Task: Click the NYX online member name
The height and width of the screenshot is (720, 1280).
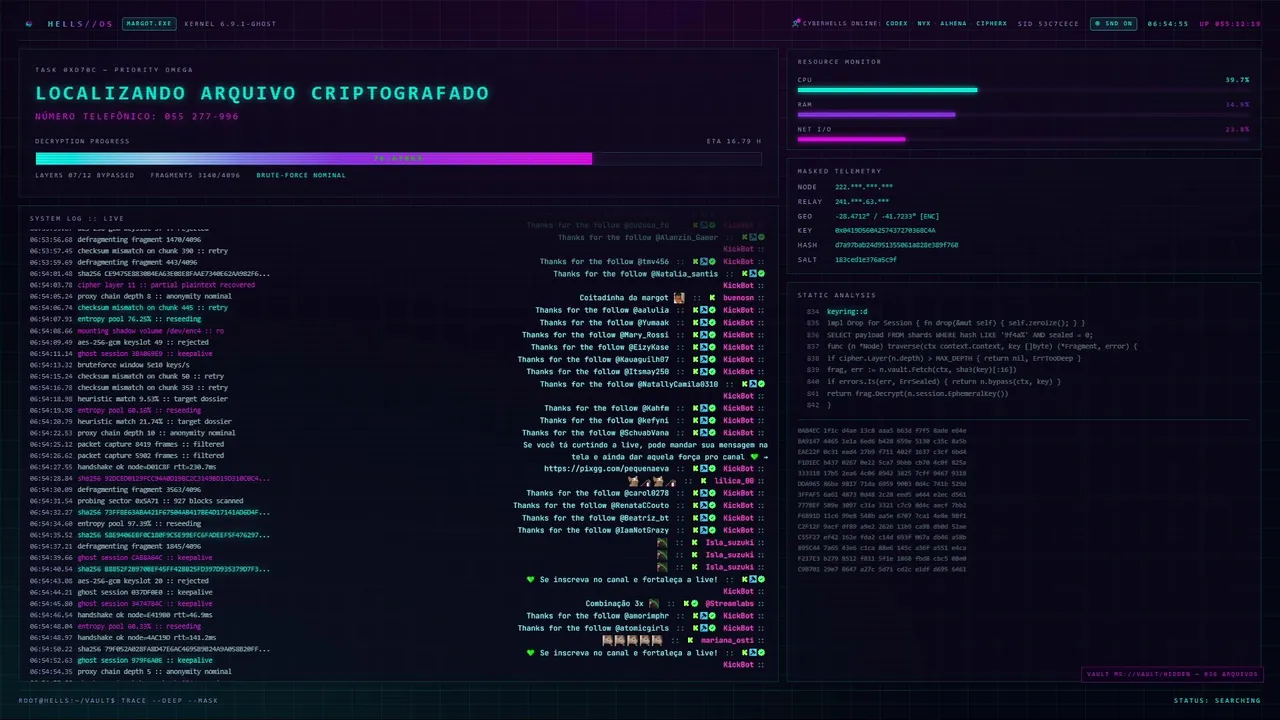Action: pos(924,23)
